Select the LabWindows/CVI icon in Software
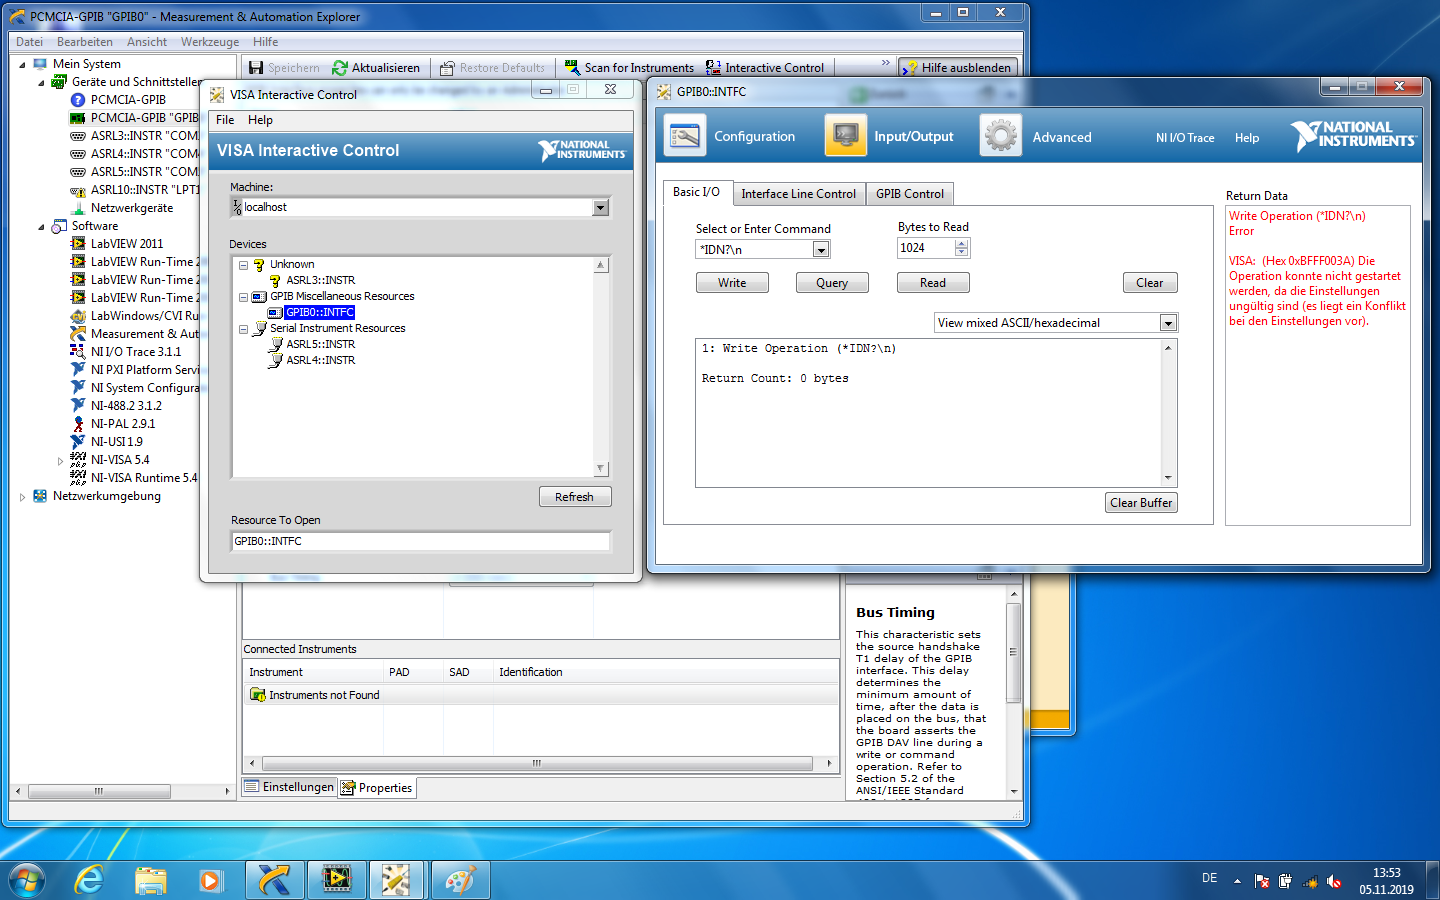 point(78,316)
